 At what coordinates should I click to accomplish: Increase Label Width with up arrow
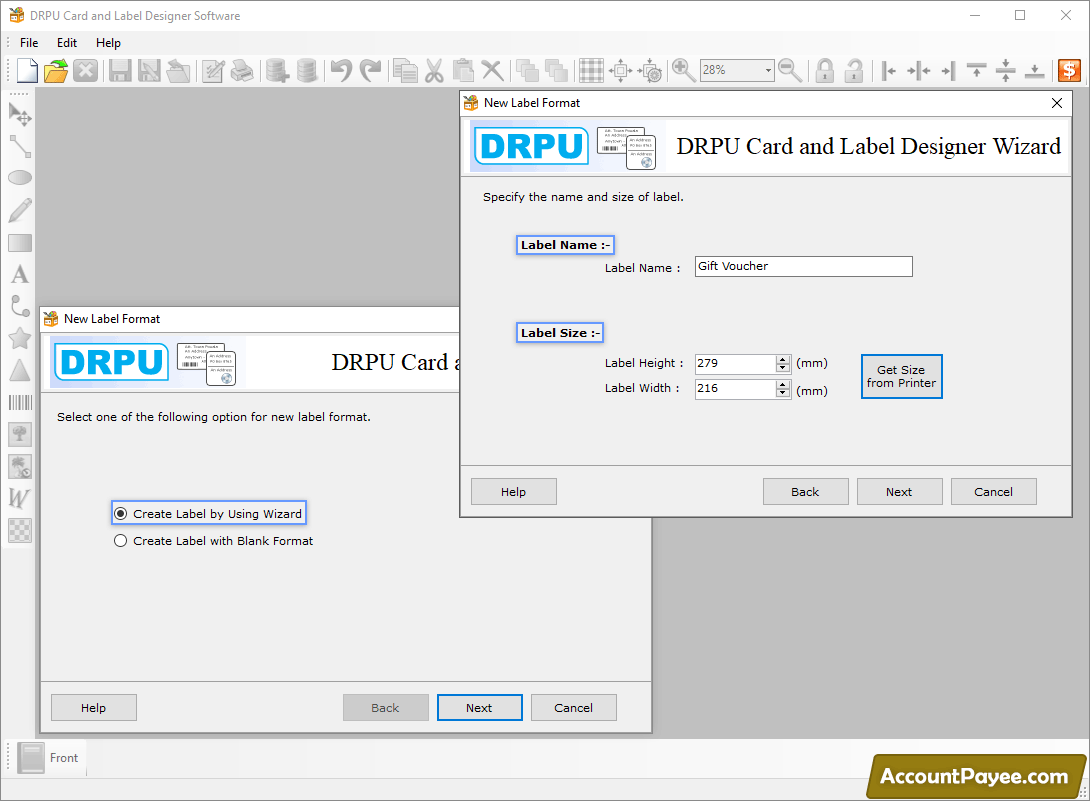click(x=783, y=385)
